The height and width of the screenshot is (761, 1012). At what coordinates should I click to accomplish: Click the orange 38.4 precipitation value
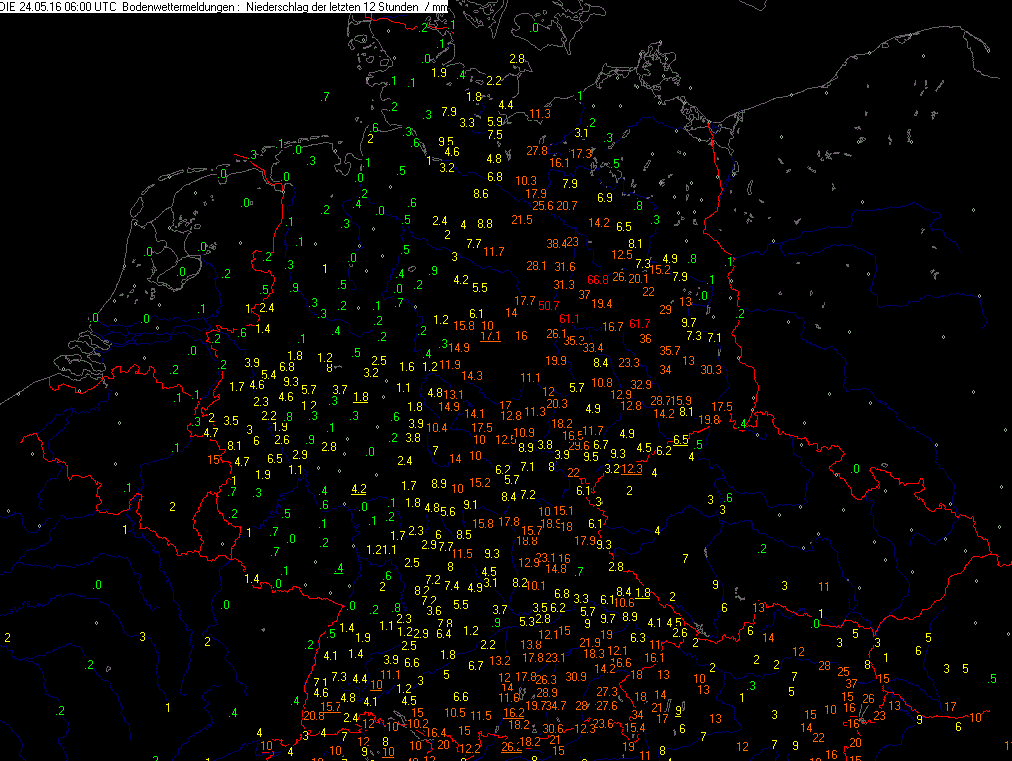tap(556, 243)
